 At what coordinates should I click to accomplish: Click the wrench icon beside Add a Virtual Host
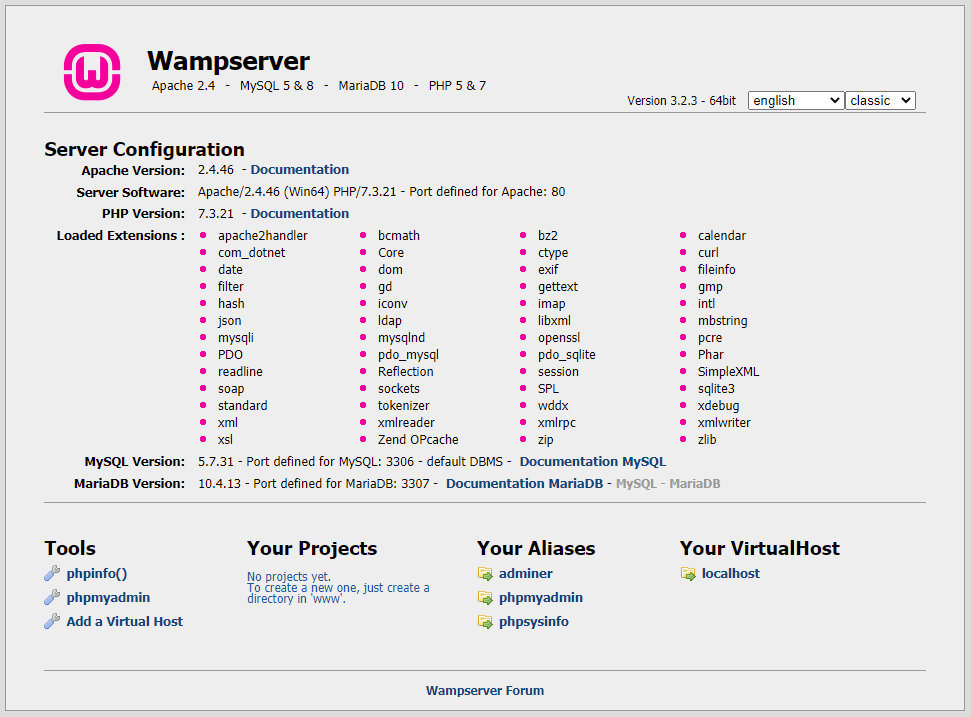pyautogui.click(x=52, y=621)
